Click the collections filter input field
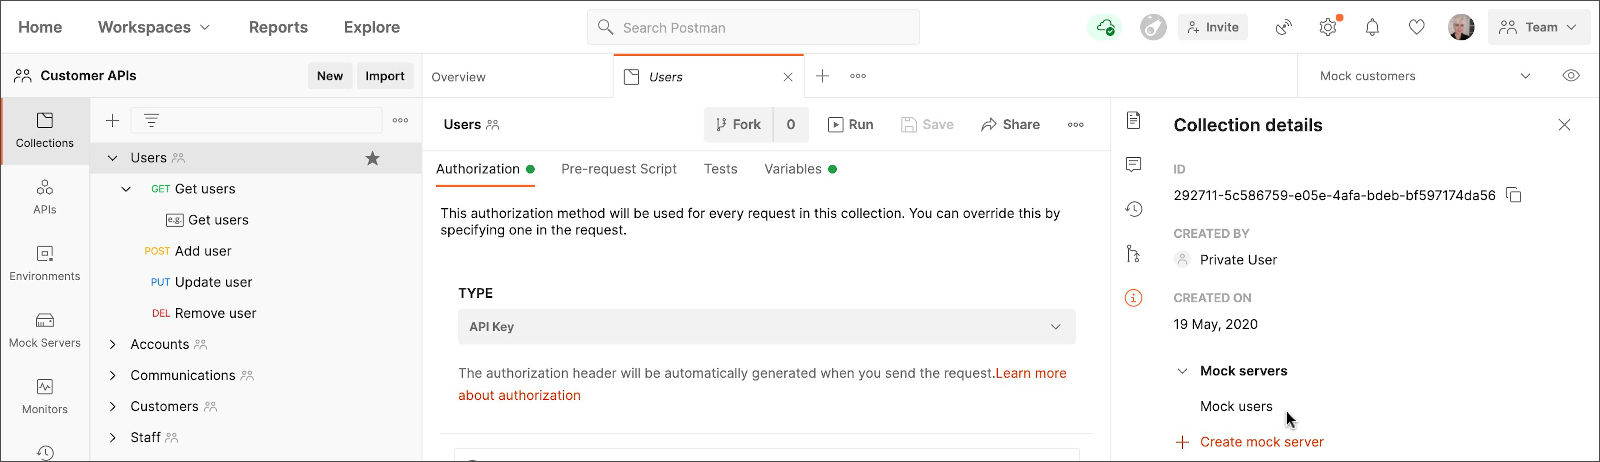 [257, 120]
